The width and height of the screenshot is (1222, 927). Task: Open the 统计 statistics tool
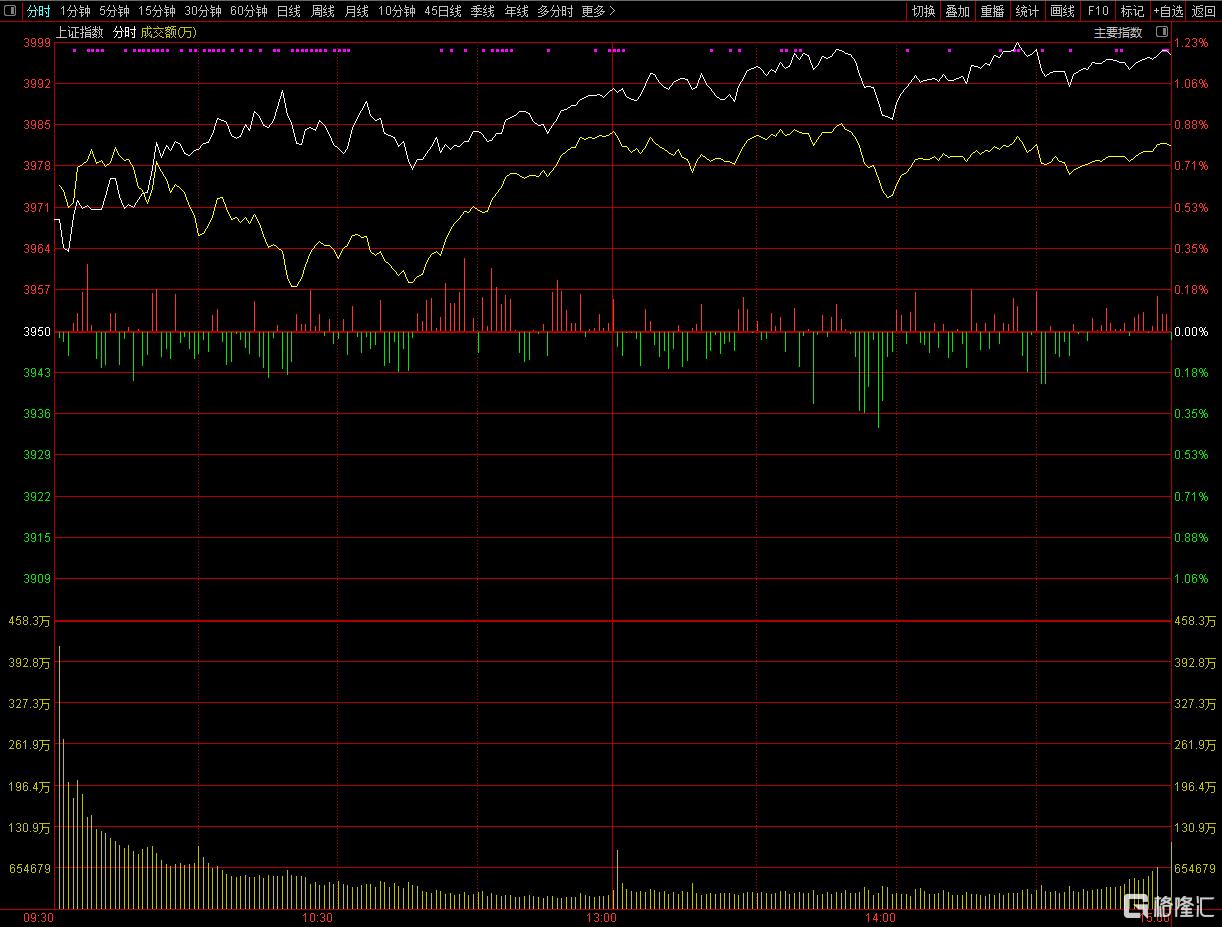[x=1027, y=11]
